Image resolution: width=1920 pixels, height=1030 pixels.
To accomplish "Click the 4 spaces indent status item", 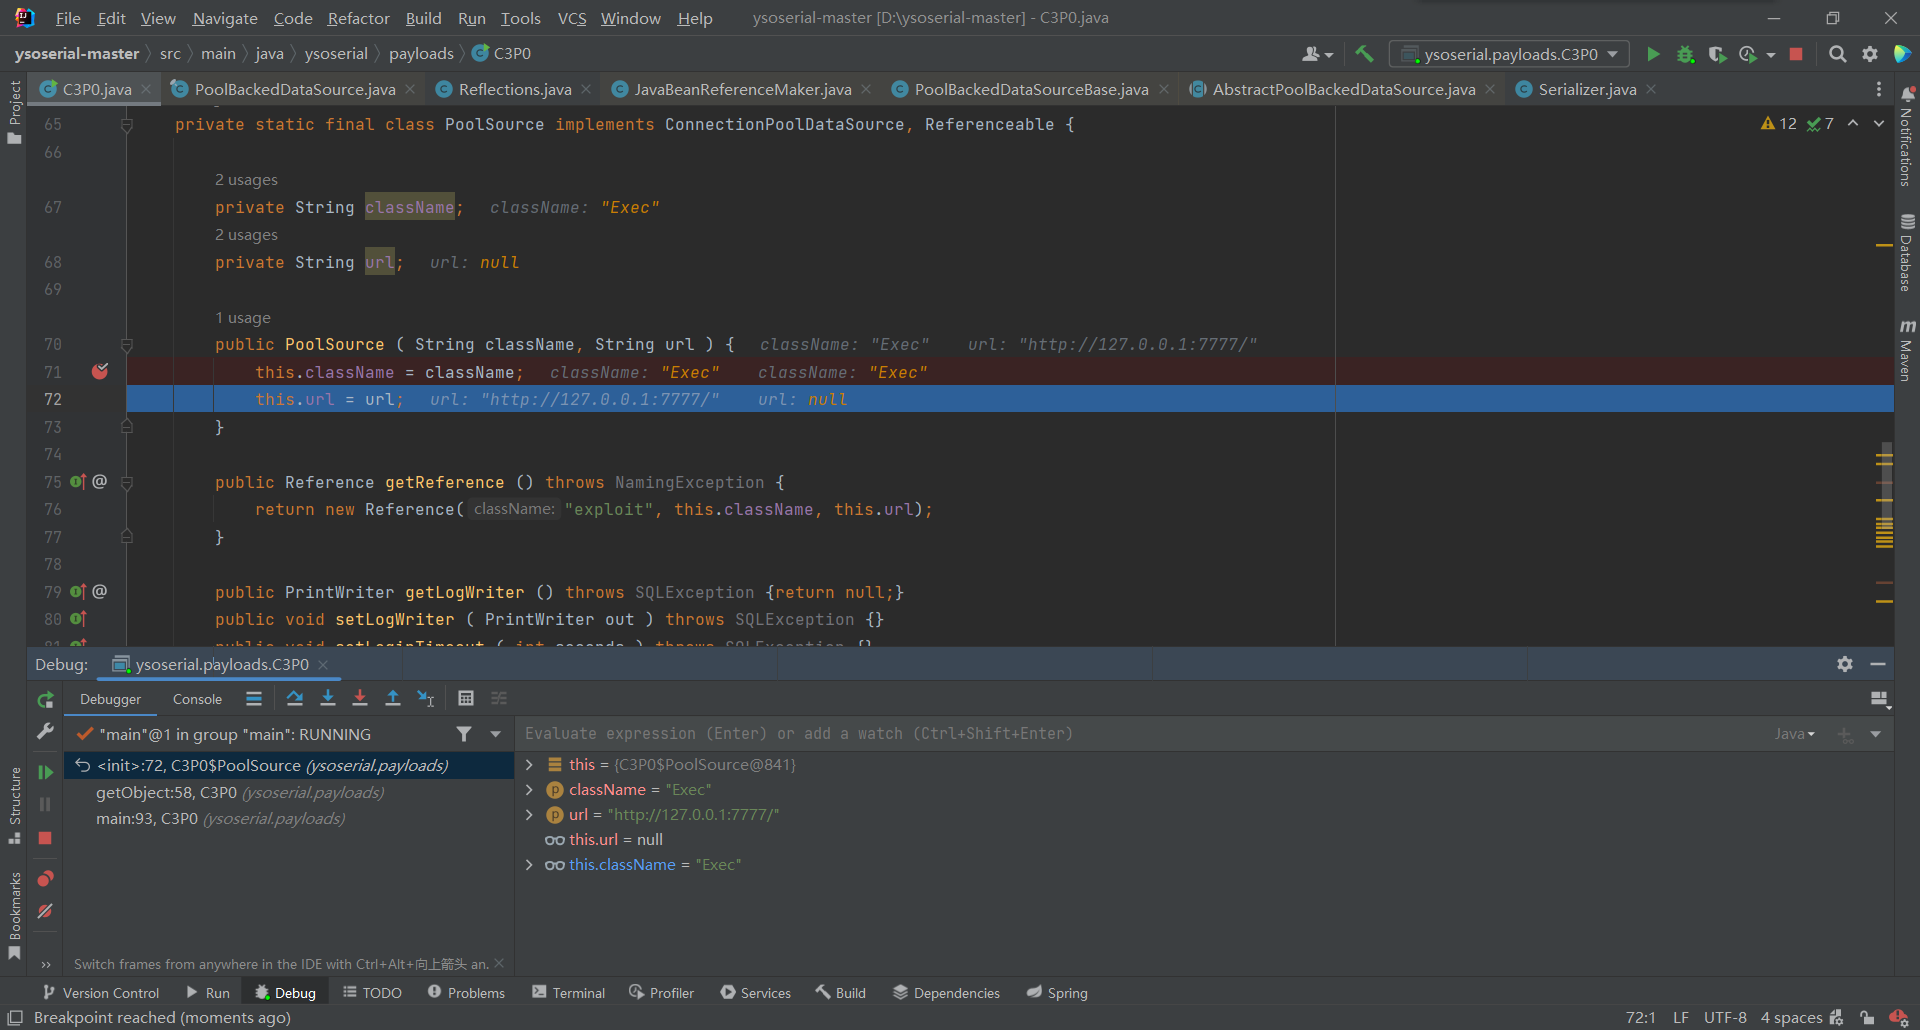I will [1791, 1018].
